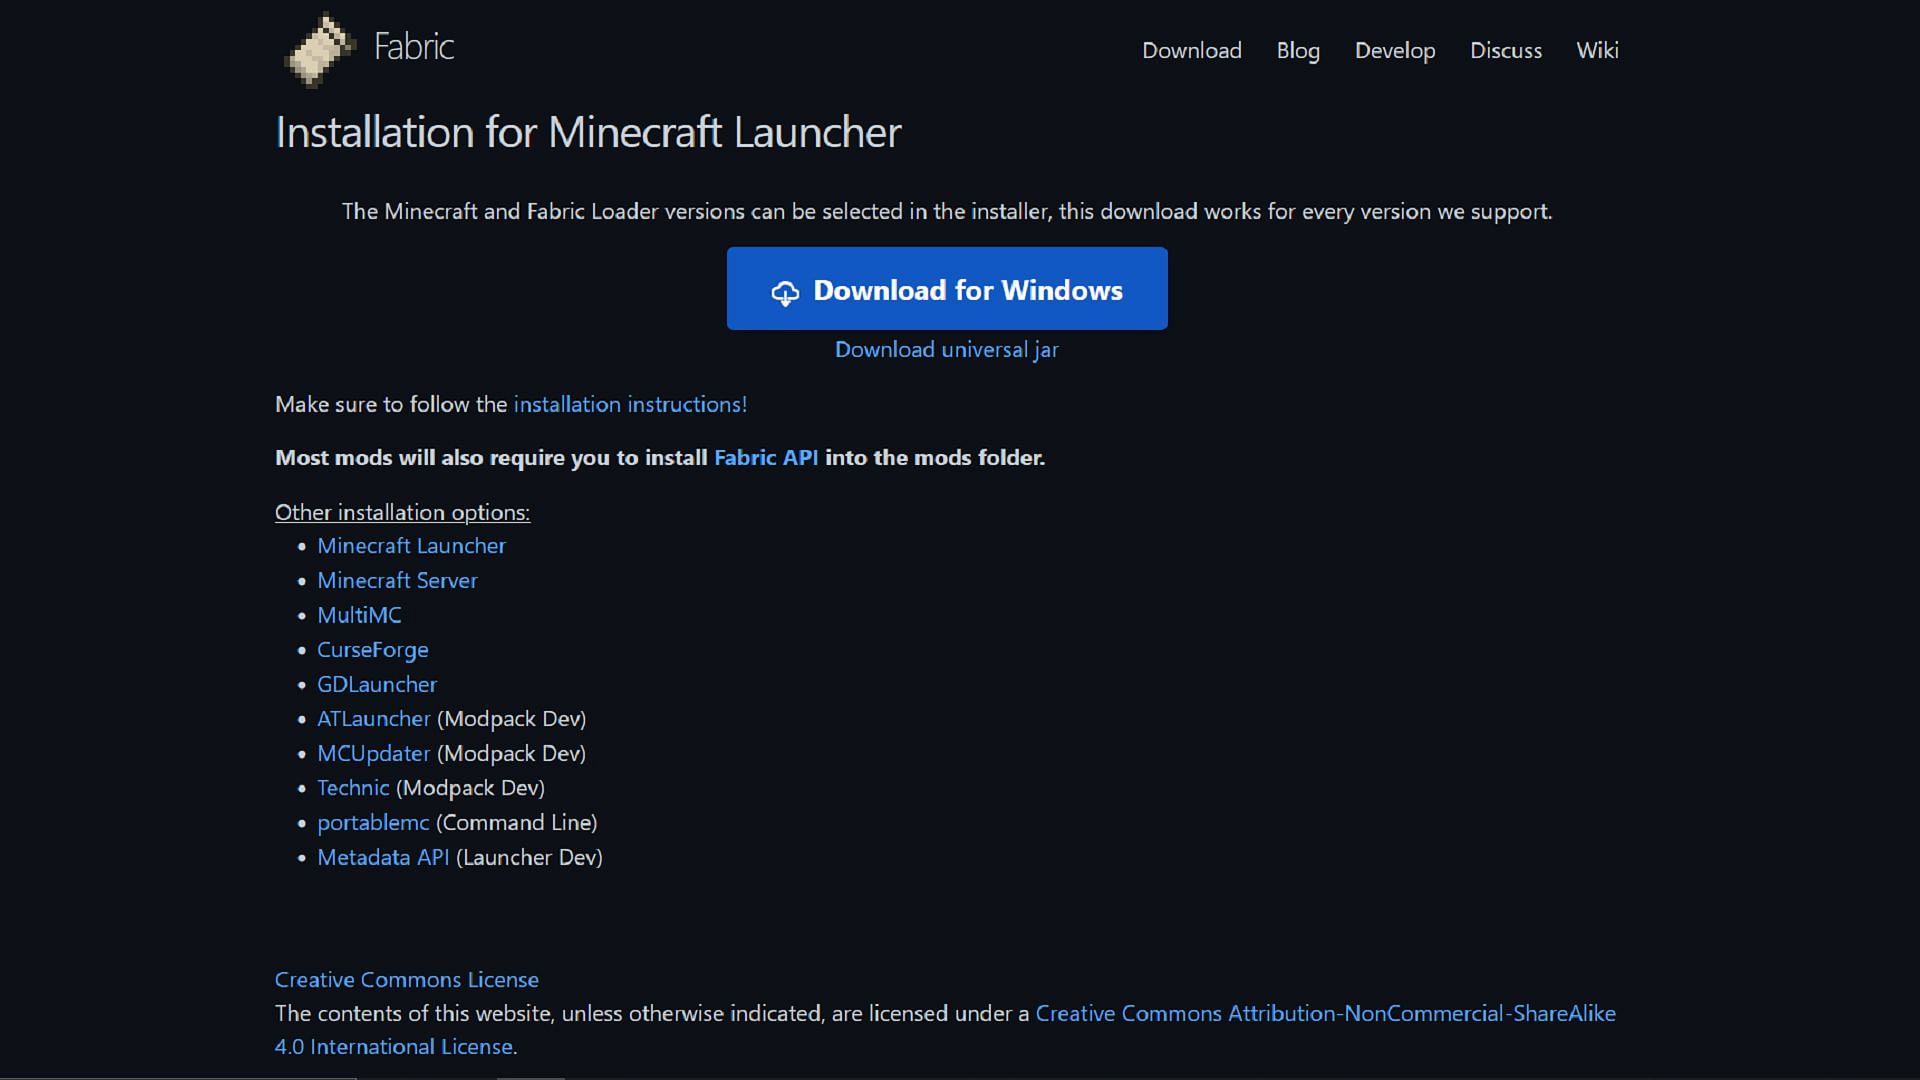This screenshot has height=1080, width=1920.
Task: Click the Fabric site name text
Action: [x=414, y=46]
